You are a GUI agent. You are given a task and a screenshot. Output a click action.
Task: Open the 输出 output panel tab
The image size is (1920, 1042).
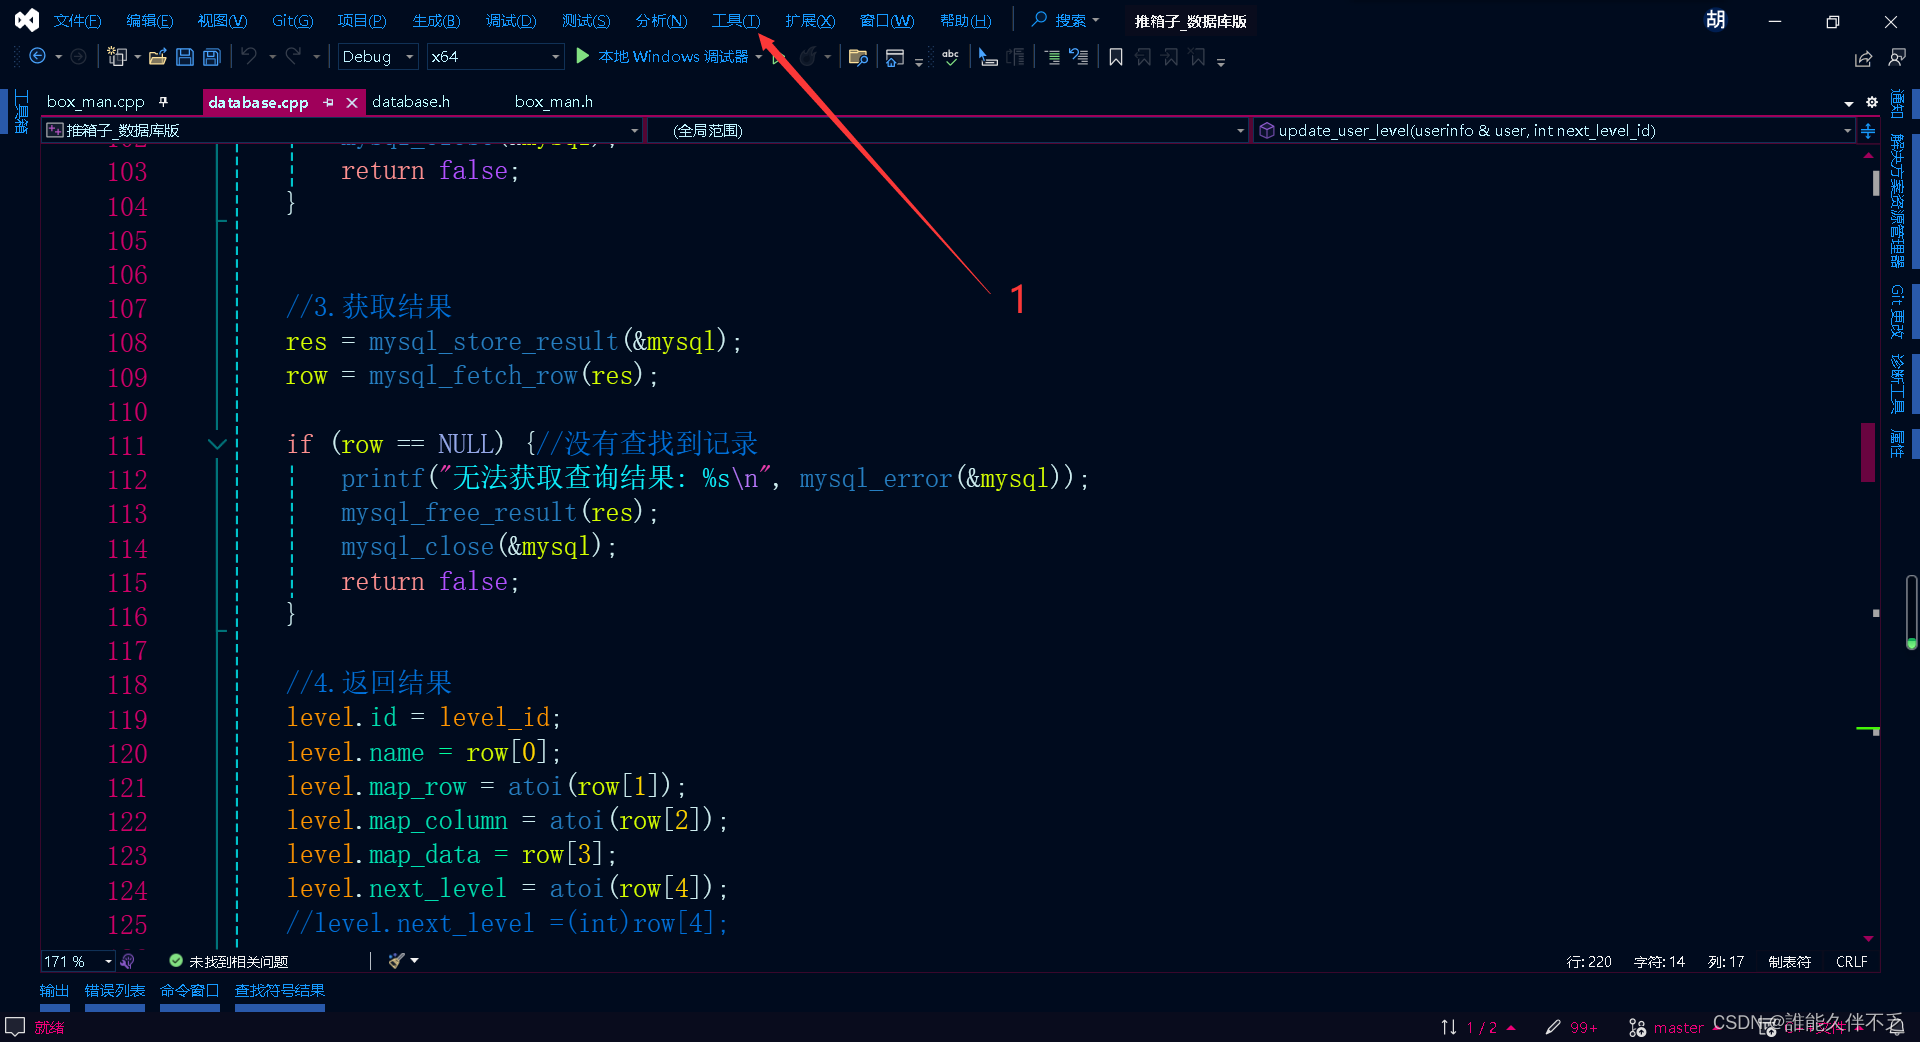click(55, 991)
